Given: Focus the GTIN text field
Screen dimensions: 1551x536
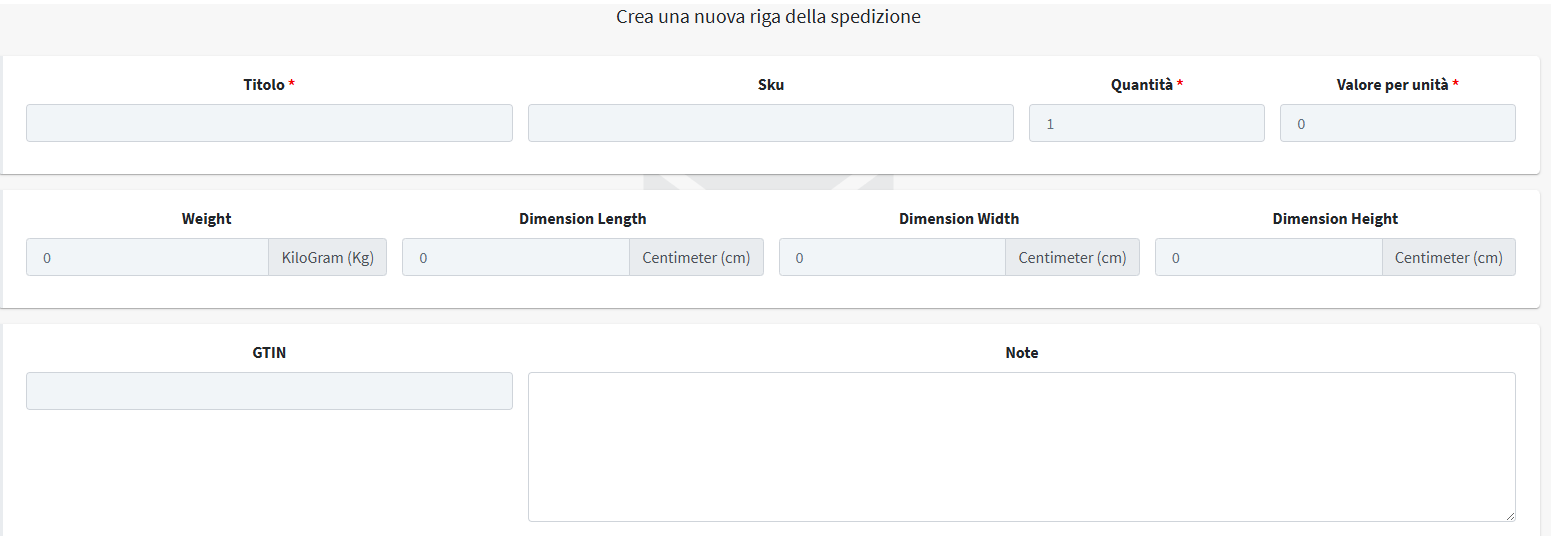Looking at the screenshot, I should (x=269, y=391).
